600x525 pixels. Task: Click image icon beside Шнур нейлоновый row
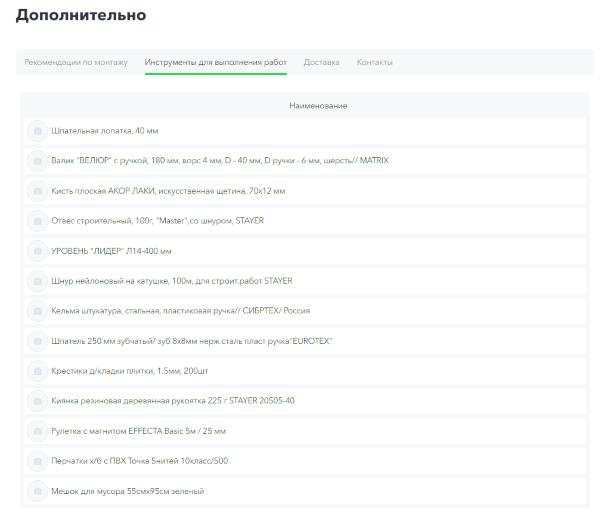38,281
